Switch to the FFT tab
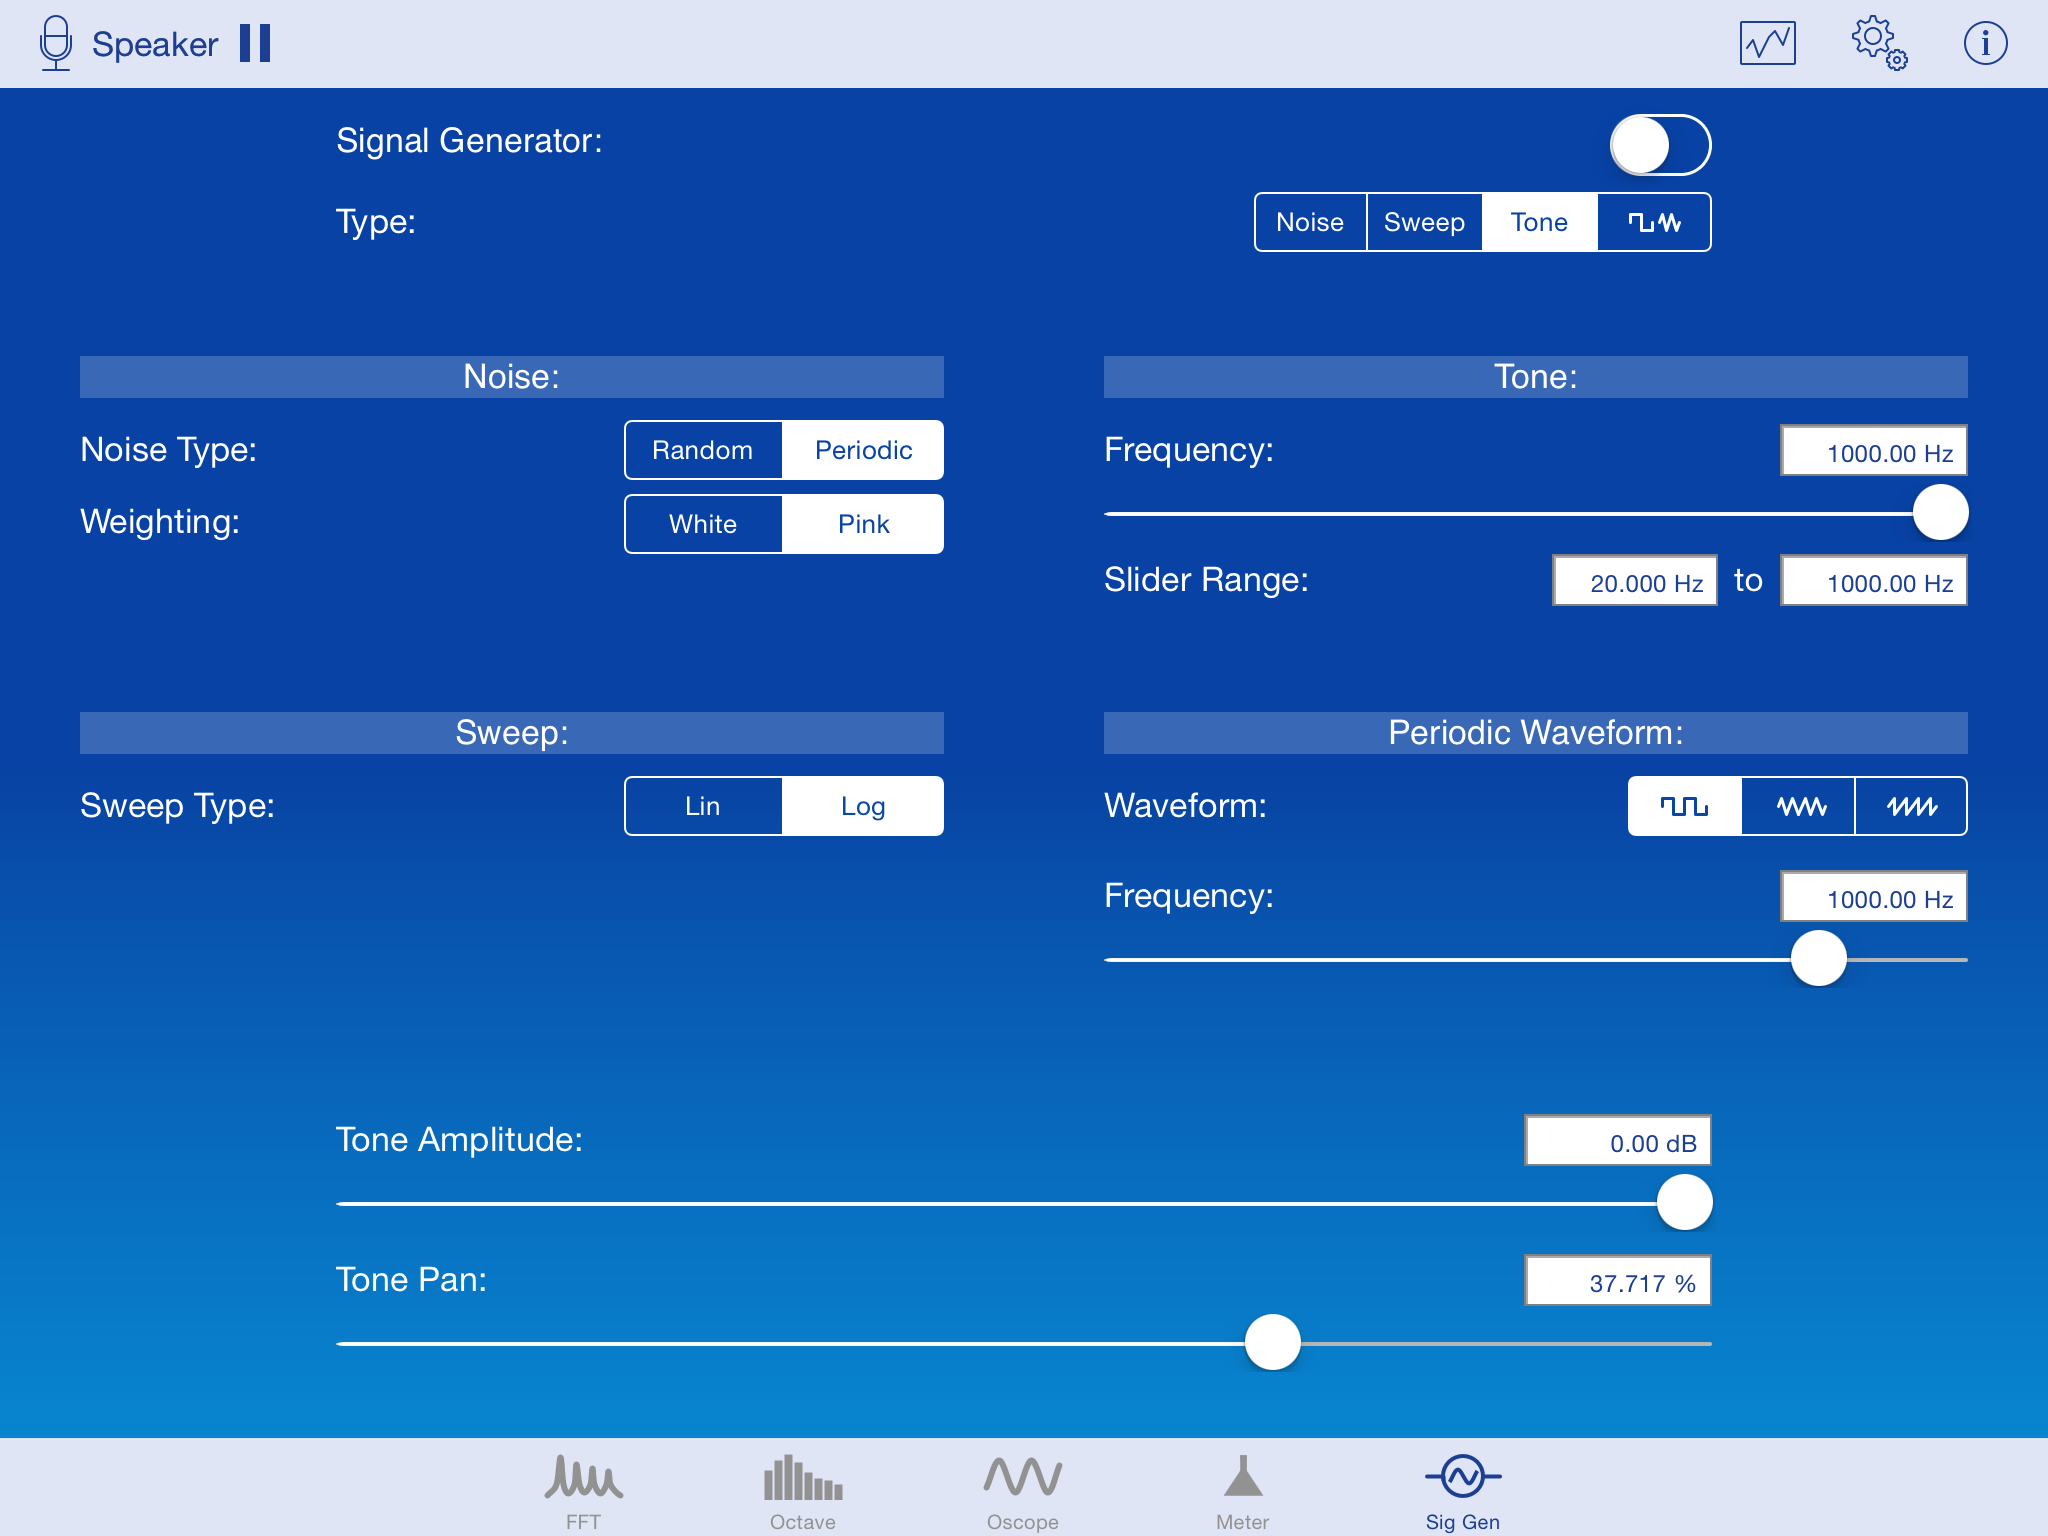The image size is (2048, 1536). 583,1490
